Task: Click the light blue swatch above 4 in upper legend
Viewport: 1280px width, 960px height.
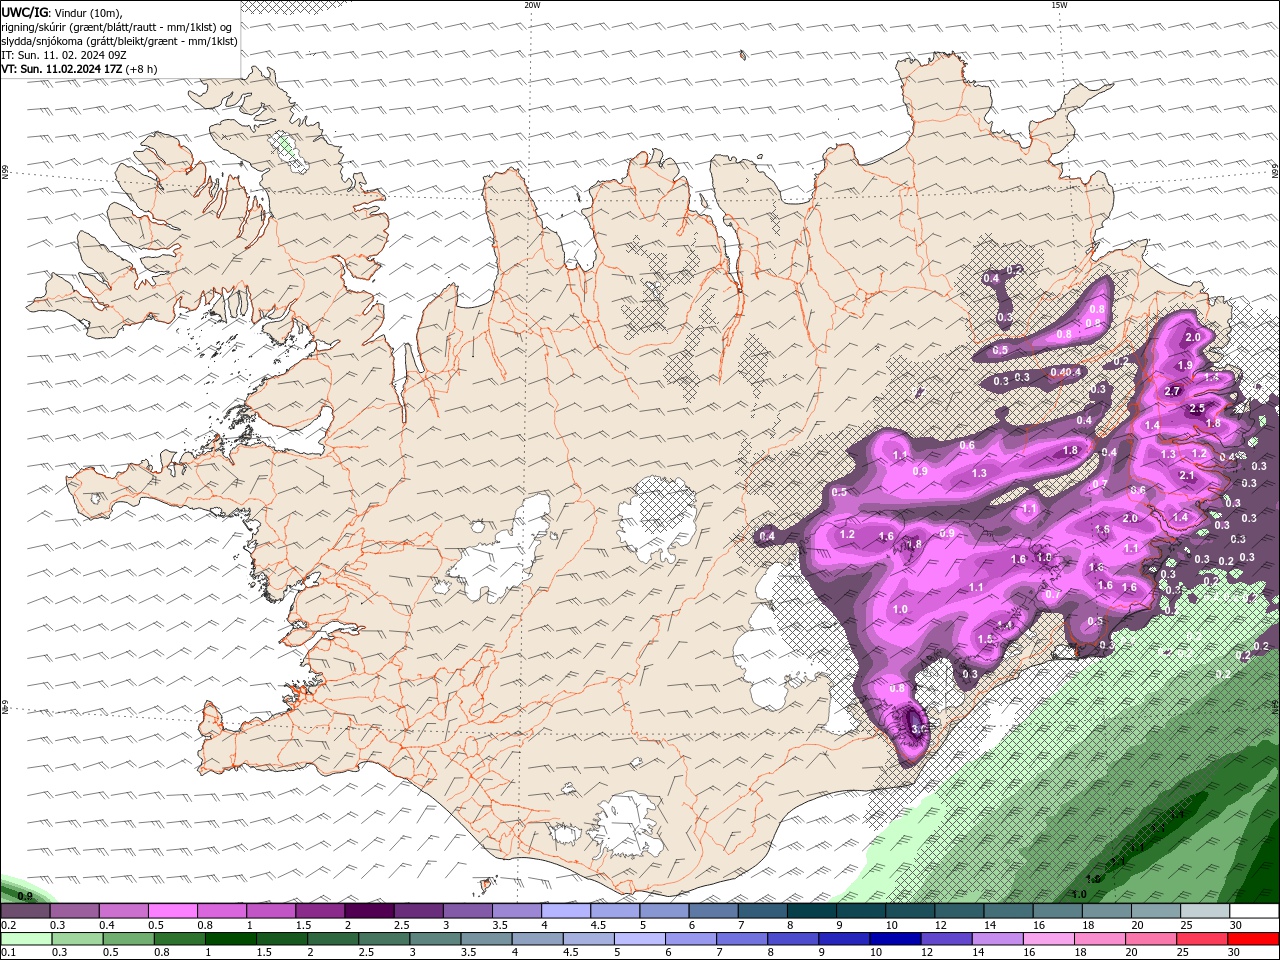Action: [x=565, y=911]
